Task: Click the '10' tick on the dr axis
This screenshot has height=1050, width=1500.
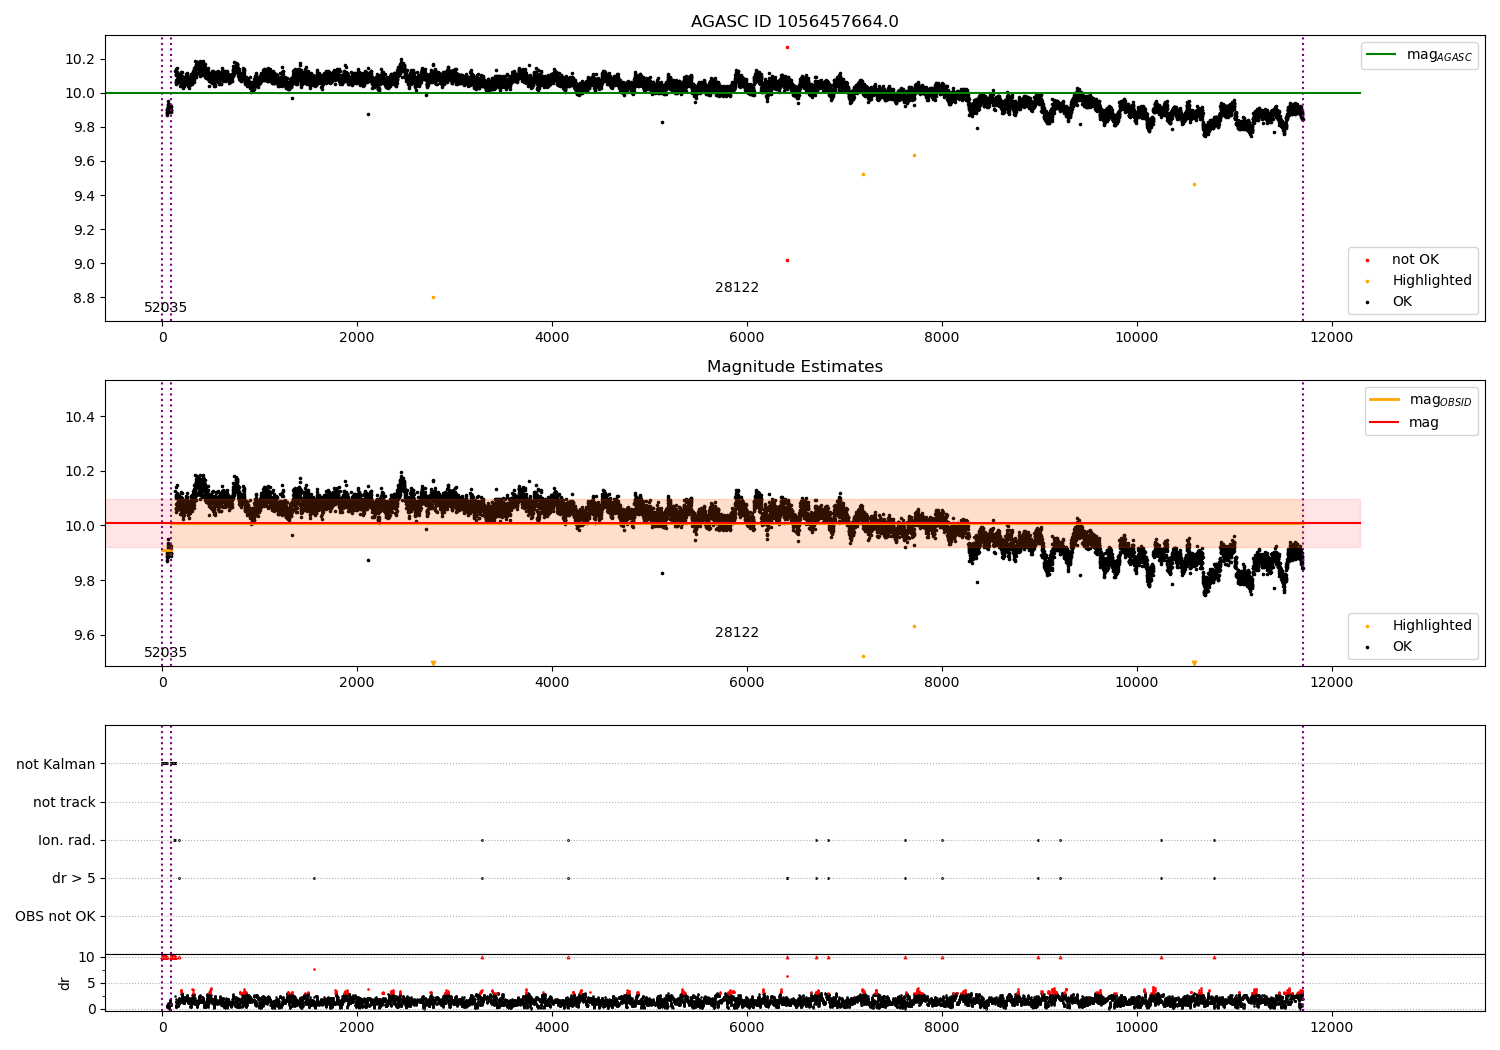Action: (x=87, y=957)
